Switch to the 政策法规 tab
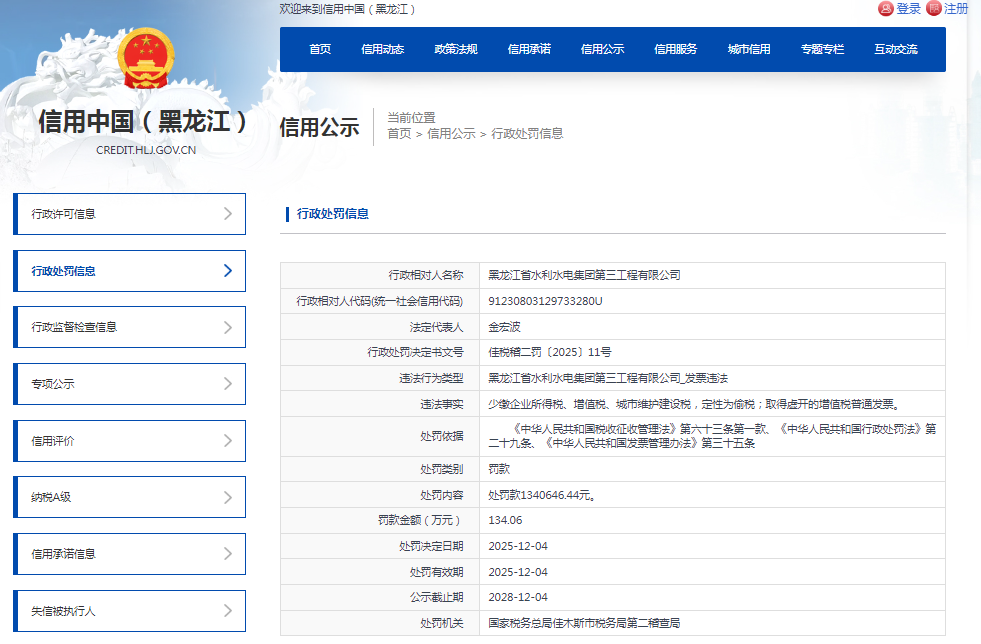This screenshot has height=644, width=981. pyautogui.click(x=456, y=48)
